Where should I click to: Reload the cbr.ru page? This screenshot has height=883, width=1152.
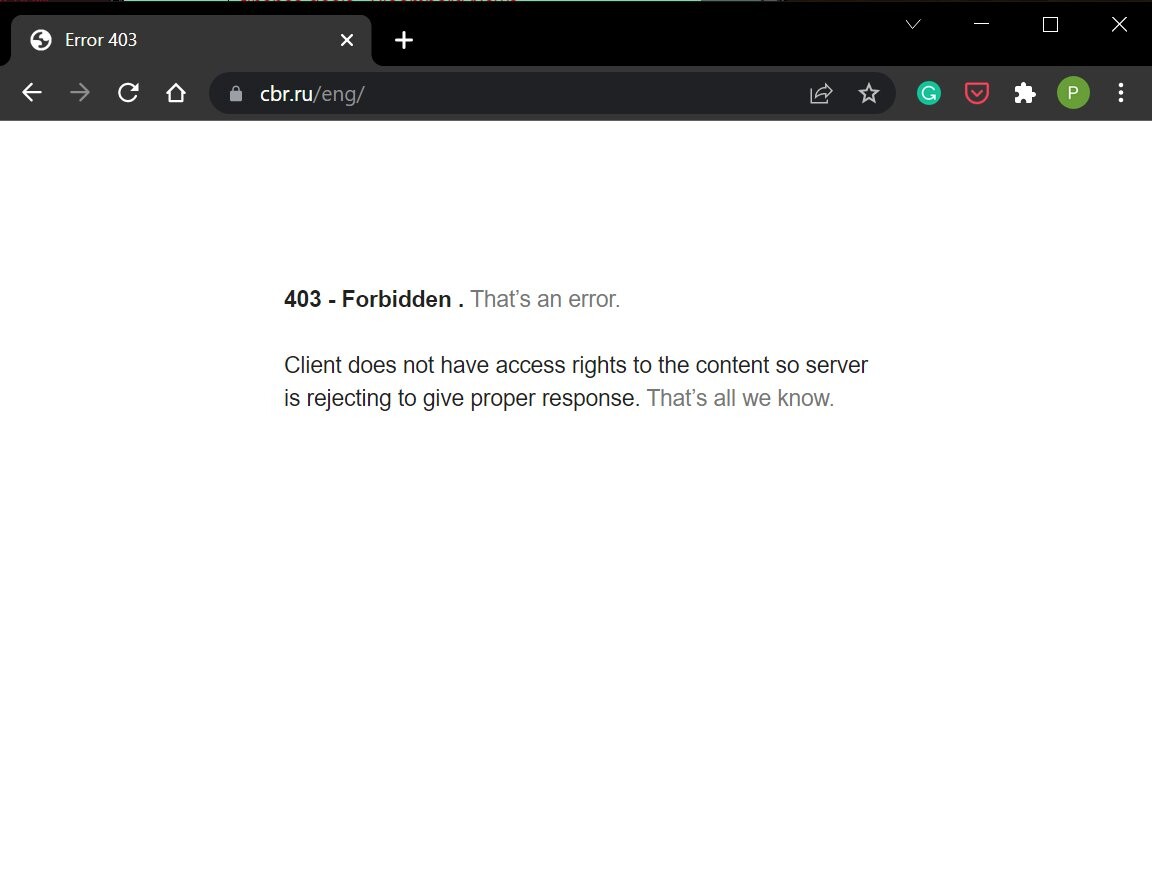(128, 93)
